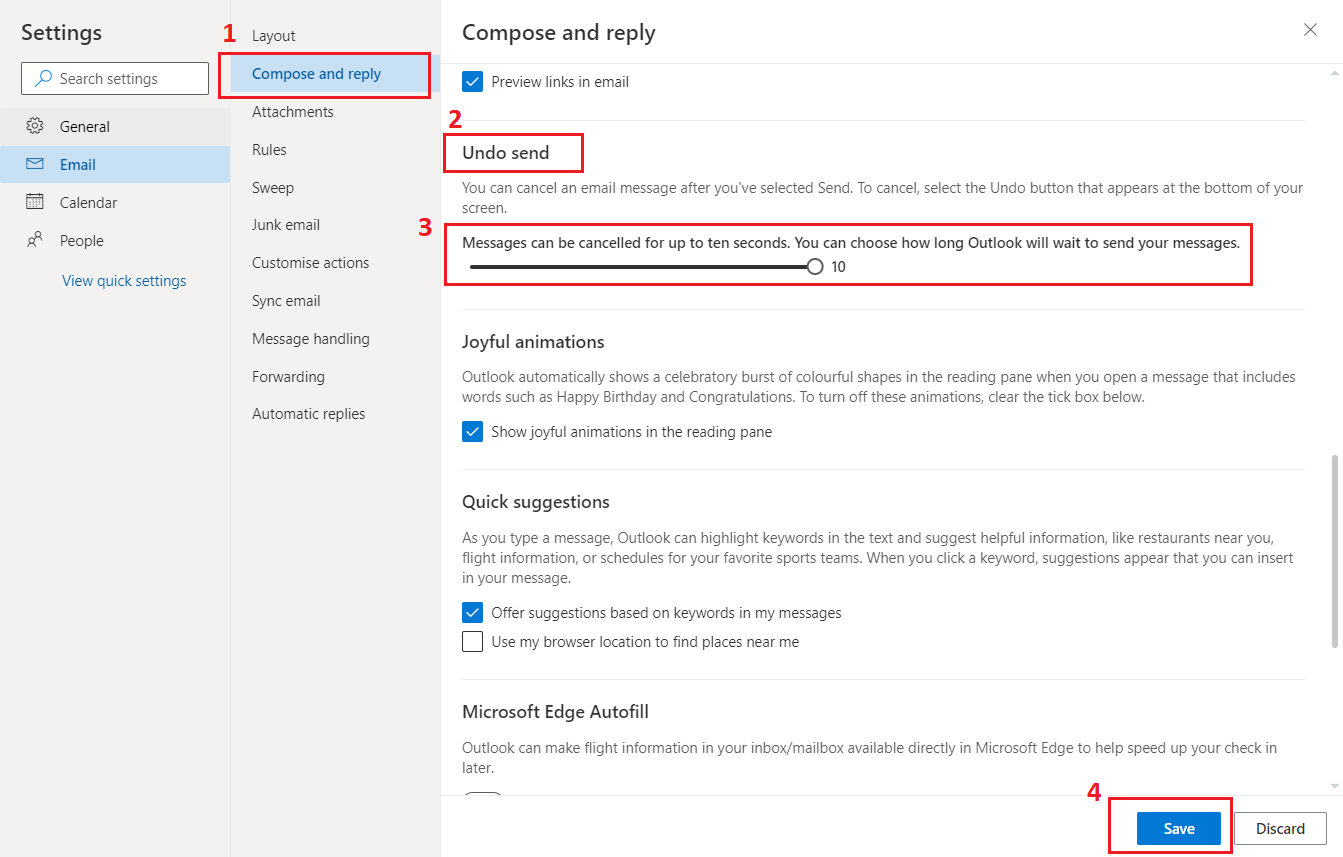Open Calendar settings using the calendar icon
Viewport: 1343px width, 857px height.
pyautogui.click(x=35, y=202)
